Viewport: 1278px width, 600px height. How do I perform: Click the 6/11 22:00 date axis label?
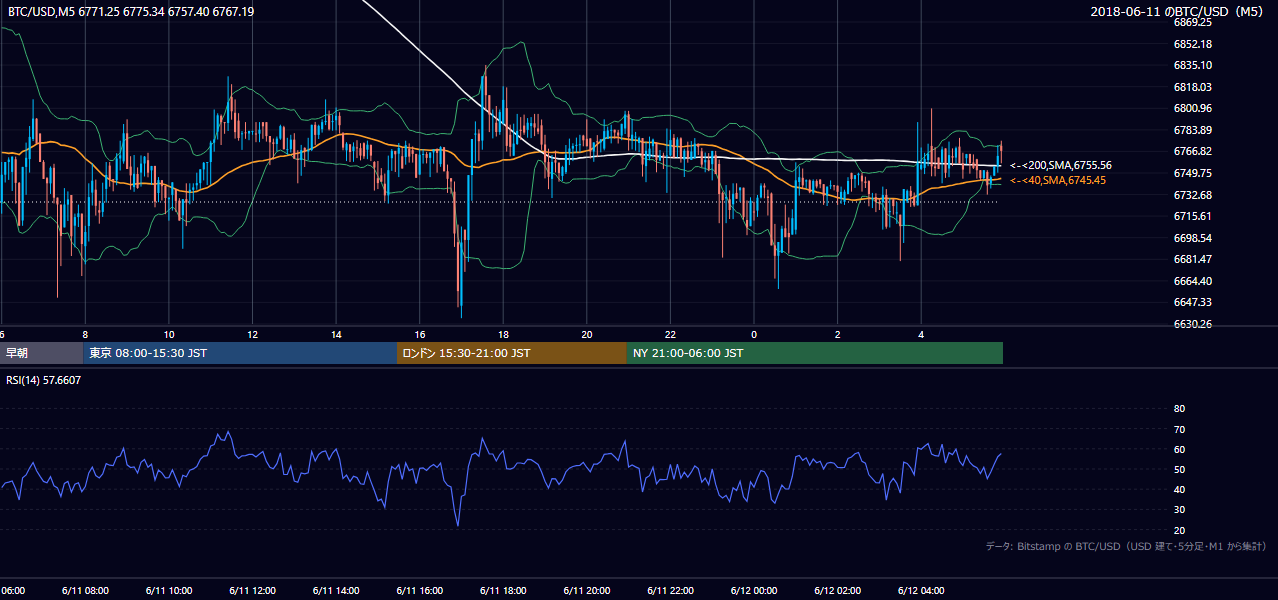click(x=670, y=591)
